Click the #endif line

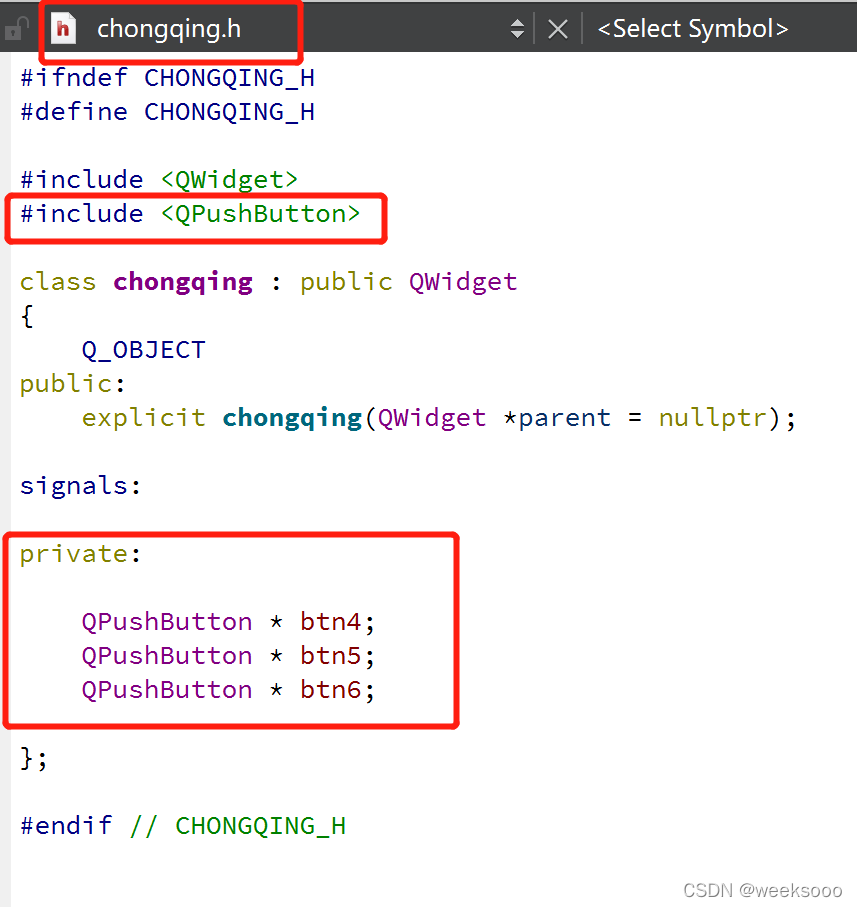(x=183, y=826)
